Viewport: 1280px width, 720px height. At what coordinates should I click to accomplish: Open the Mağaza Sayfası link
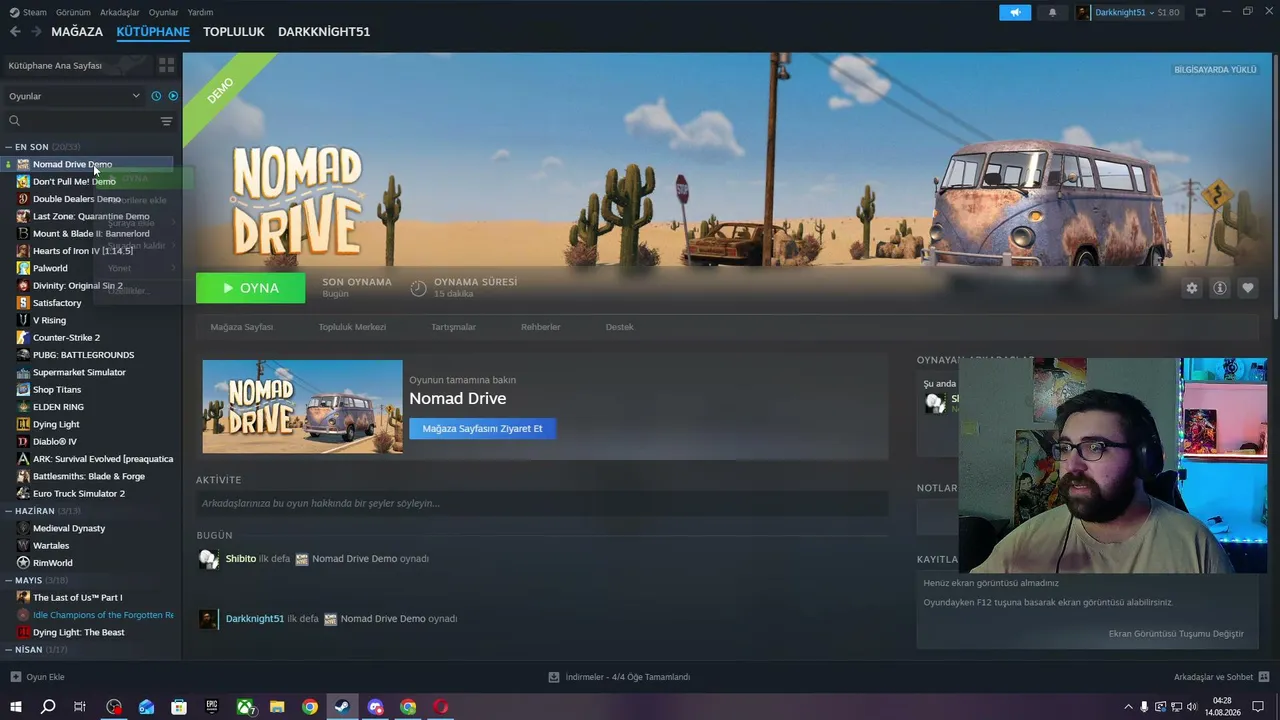coord(241,327)
